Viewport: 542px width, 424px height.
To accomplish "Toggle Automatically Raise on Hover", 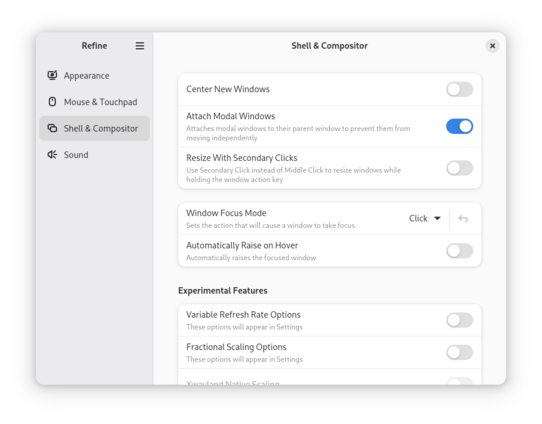I will [459, 251].
